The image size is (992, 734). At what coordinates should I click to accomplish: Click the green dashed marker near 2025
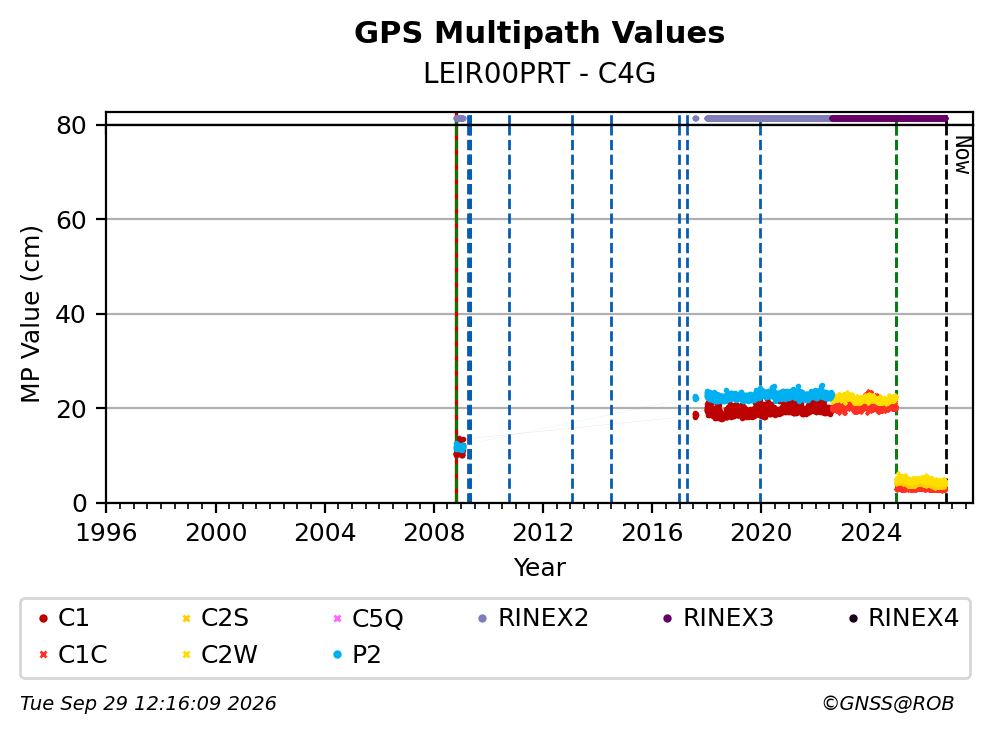coord(896,310)
